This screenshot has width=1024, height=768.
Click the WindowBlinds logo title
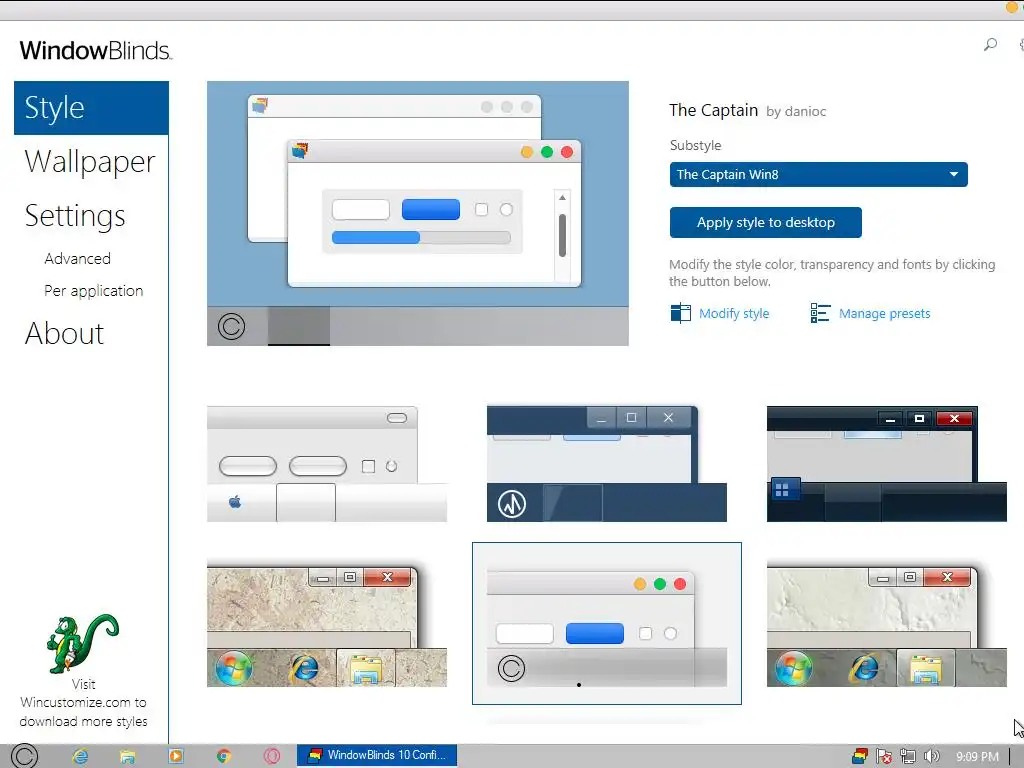95,50
